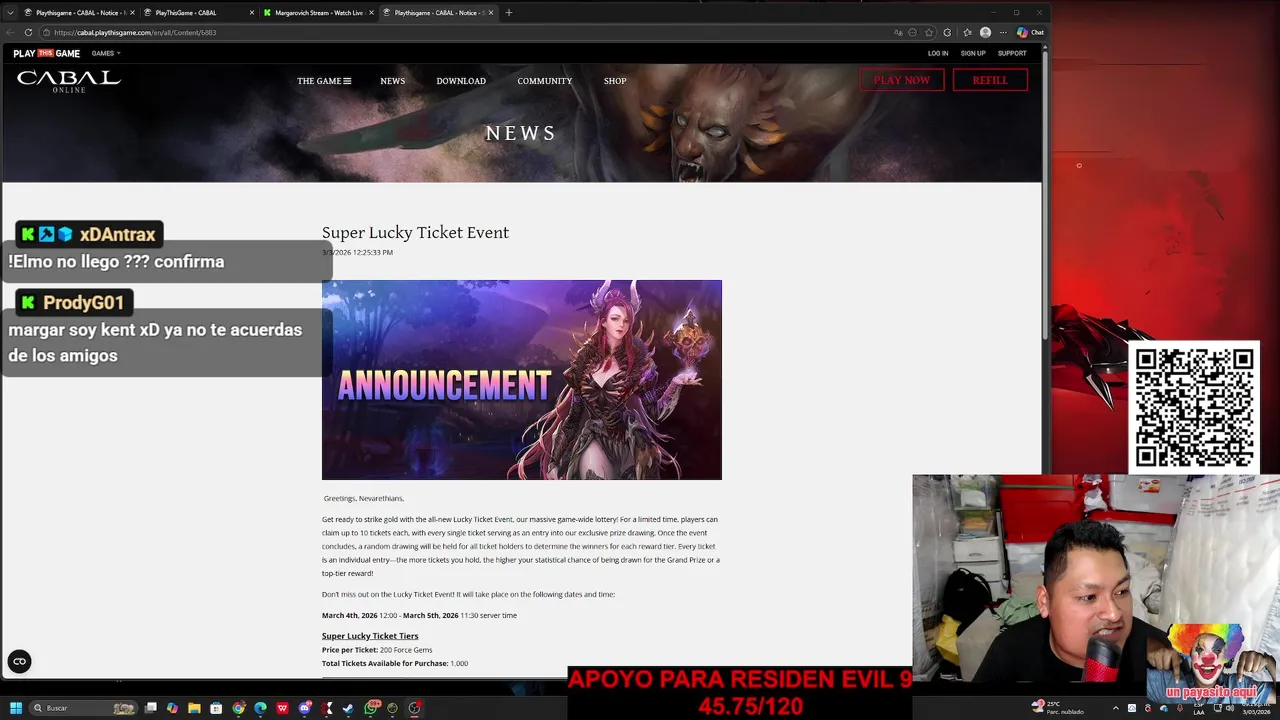Click the microphone tray icon
Image resolution: width=1280 pixels, height=720 pixels.
[1180, 708]
